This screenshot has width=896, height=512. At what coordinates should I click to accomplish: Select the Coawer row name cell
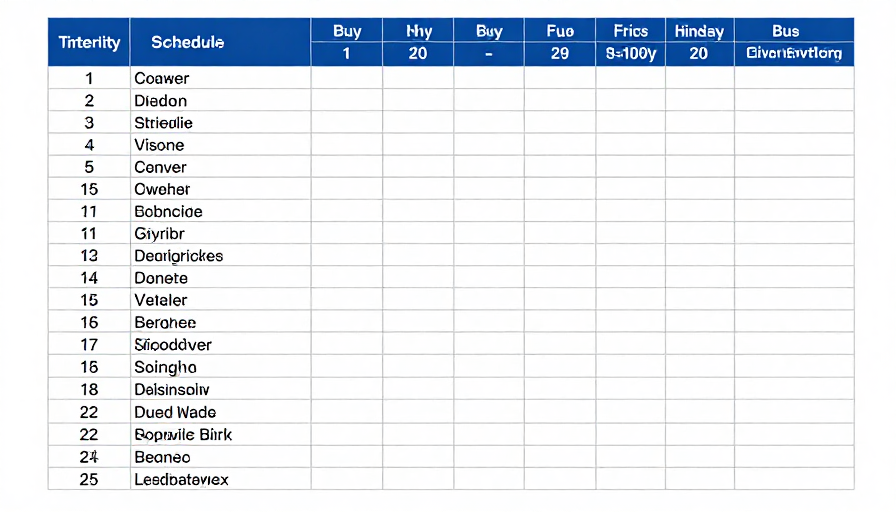click(221, 78)
